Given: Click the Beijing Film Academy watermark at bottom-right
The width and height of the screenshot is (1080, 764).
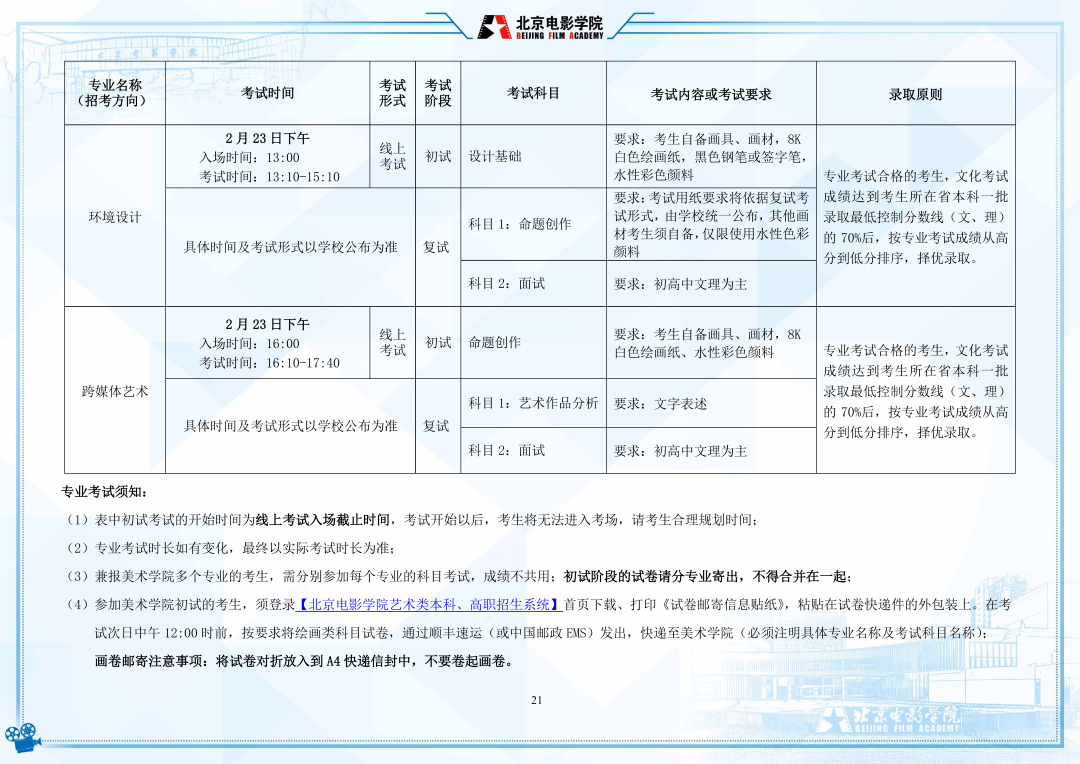Looking at the screenshot, I should (888, 720).
